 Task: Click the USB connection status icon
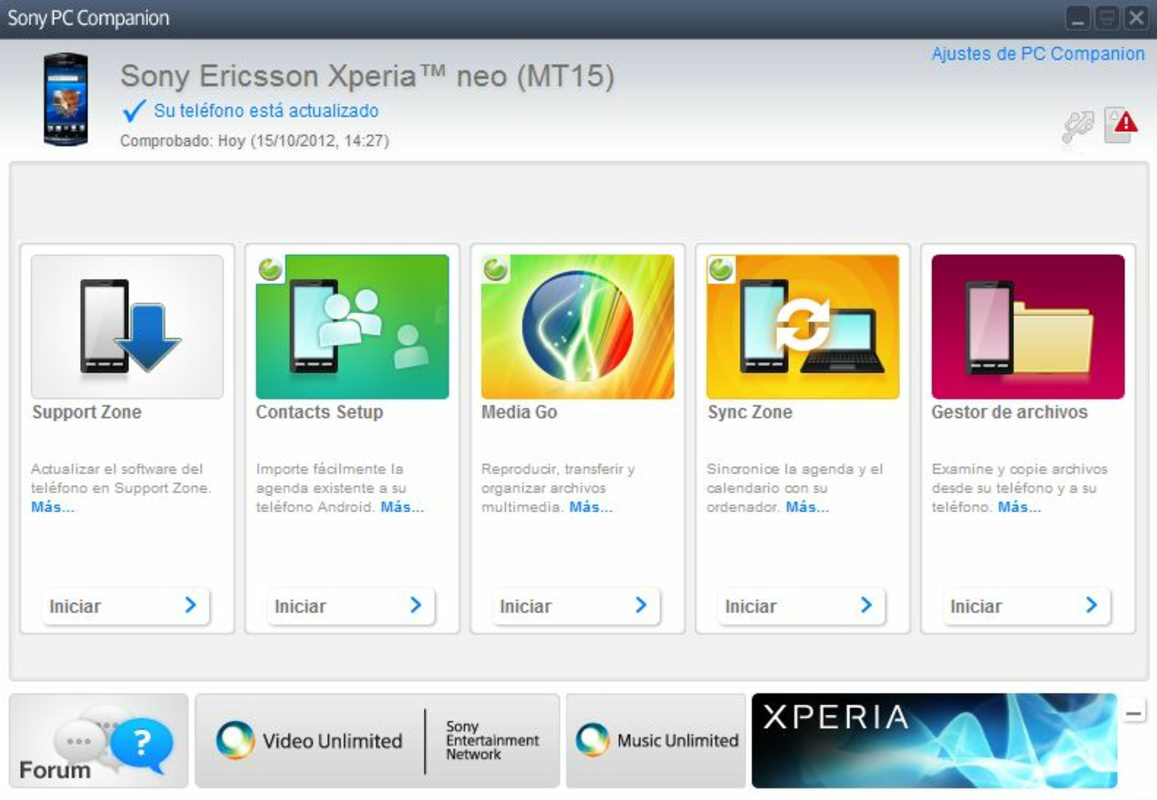pyautogui.click(x=1077, y=128)
